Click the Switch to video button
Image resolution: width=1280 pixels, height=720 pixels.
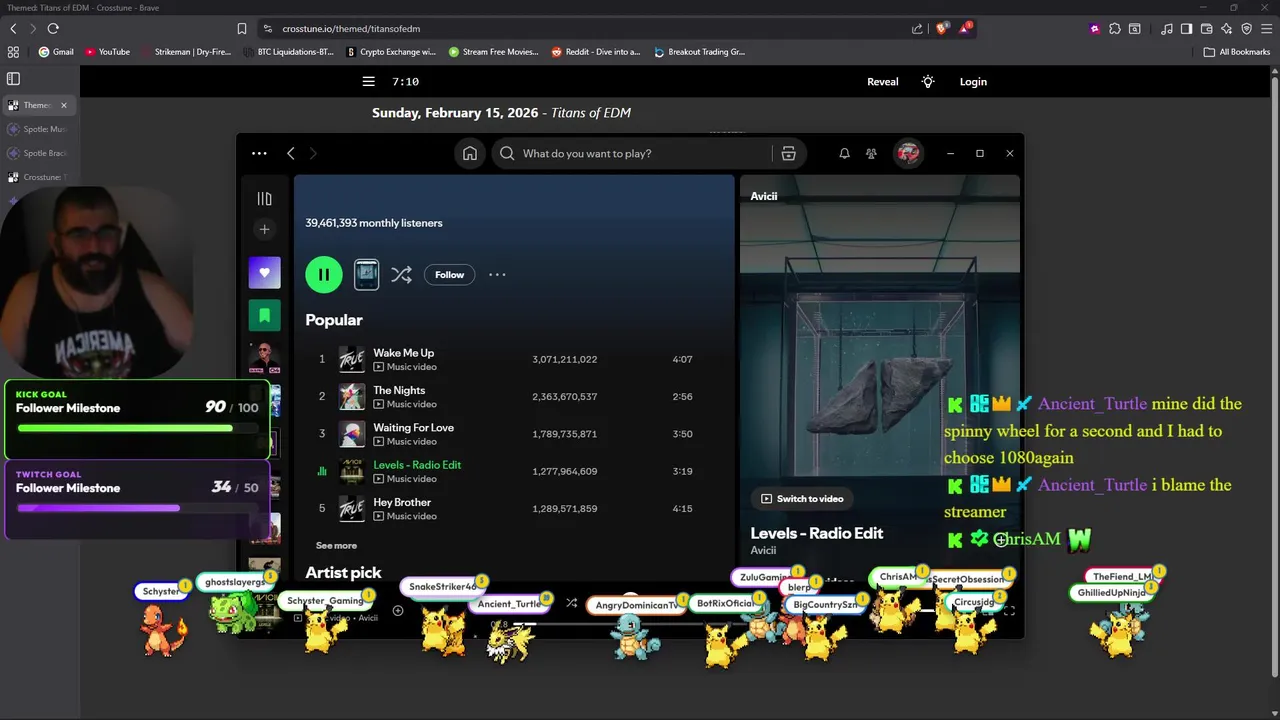point(802,498)
